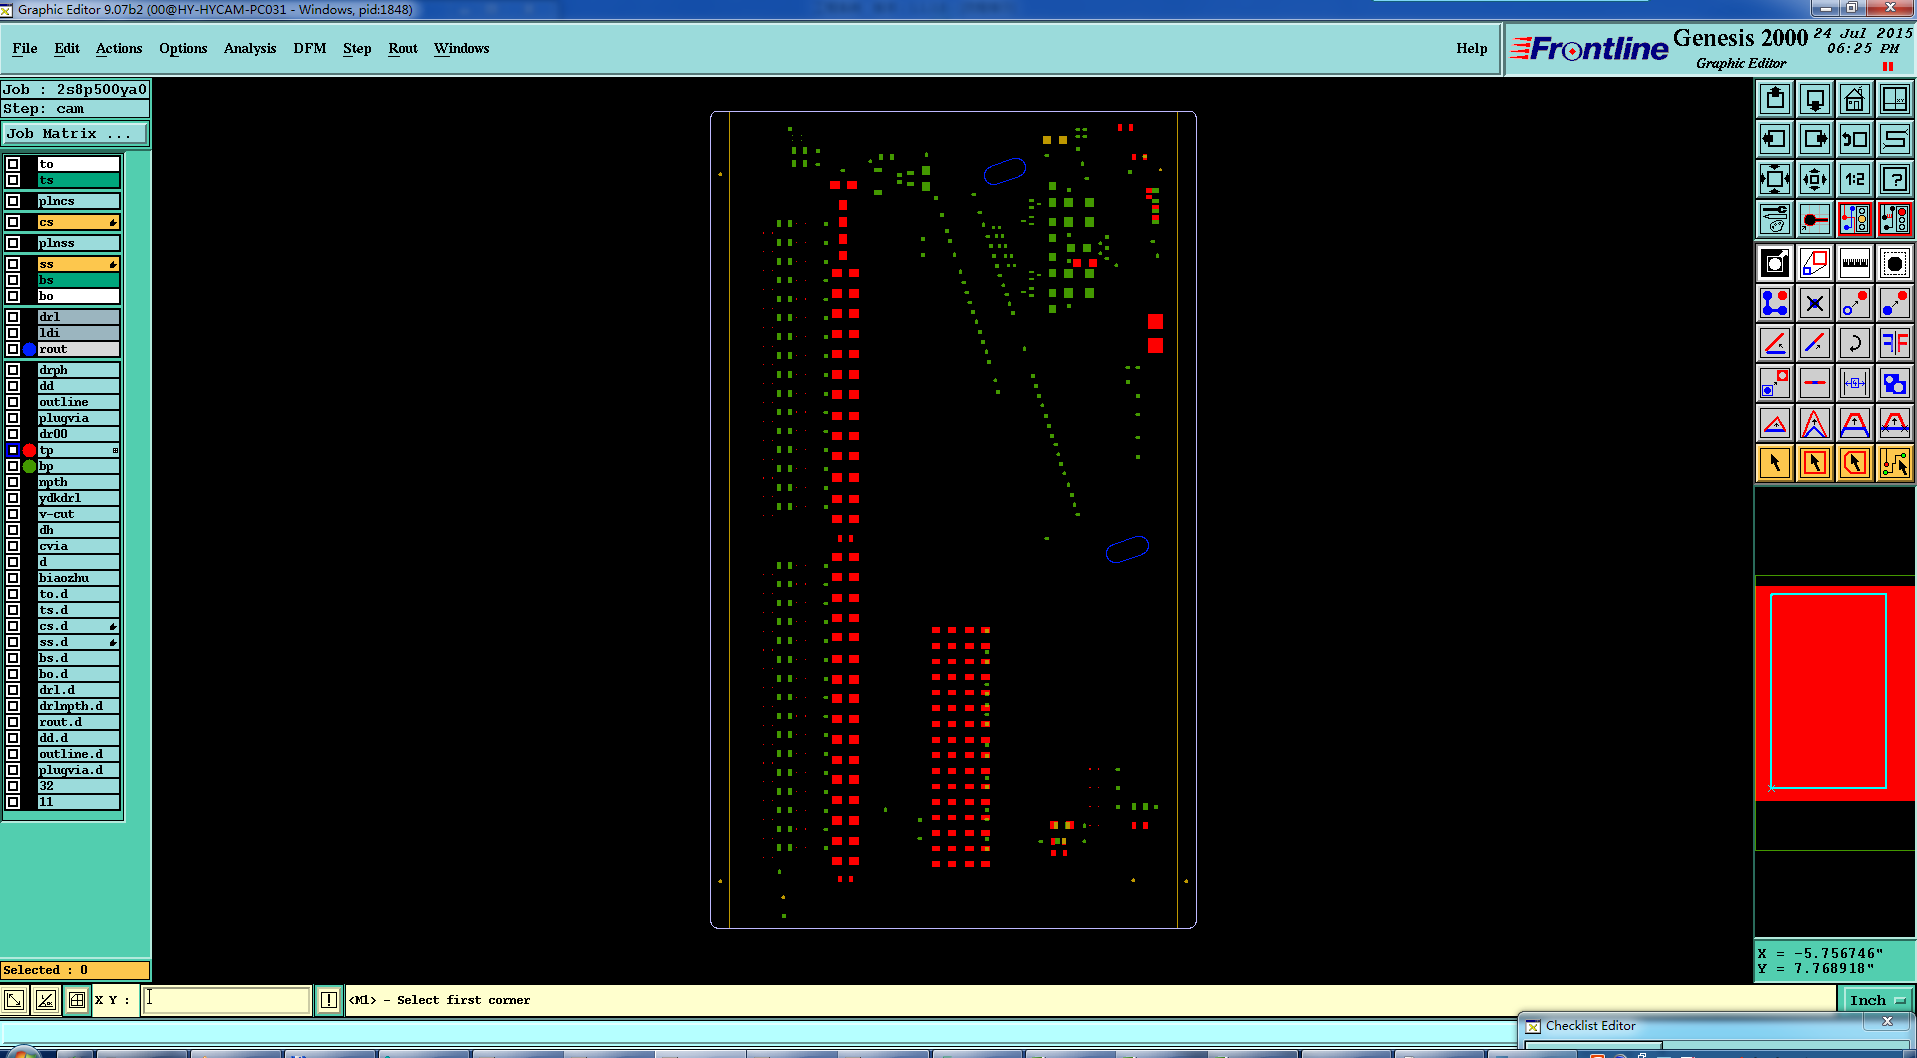
Task: Open the Edit menu
Action: 67,48
